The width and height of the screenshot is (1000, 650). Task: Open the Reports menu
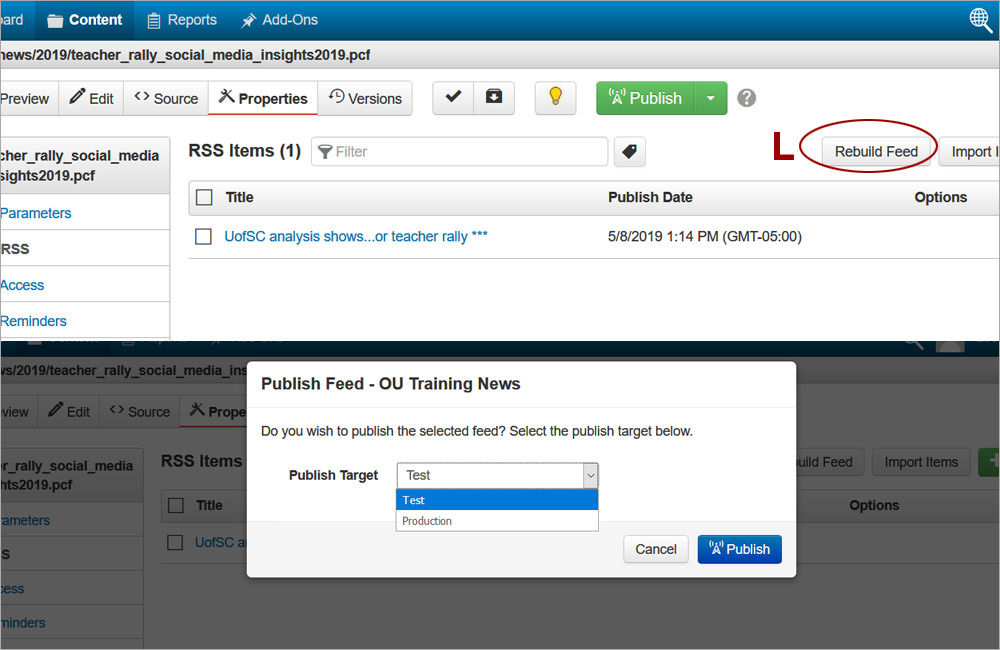[x=182, y=20]
